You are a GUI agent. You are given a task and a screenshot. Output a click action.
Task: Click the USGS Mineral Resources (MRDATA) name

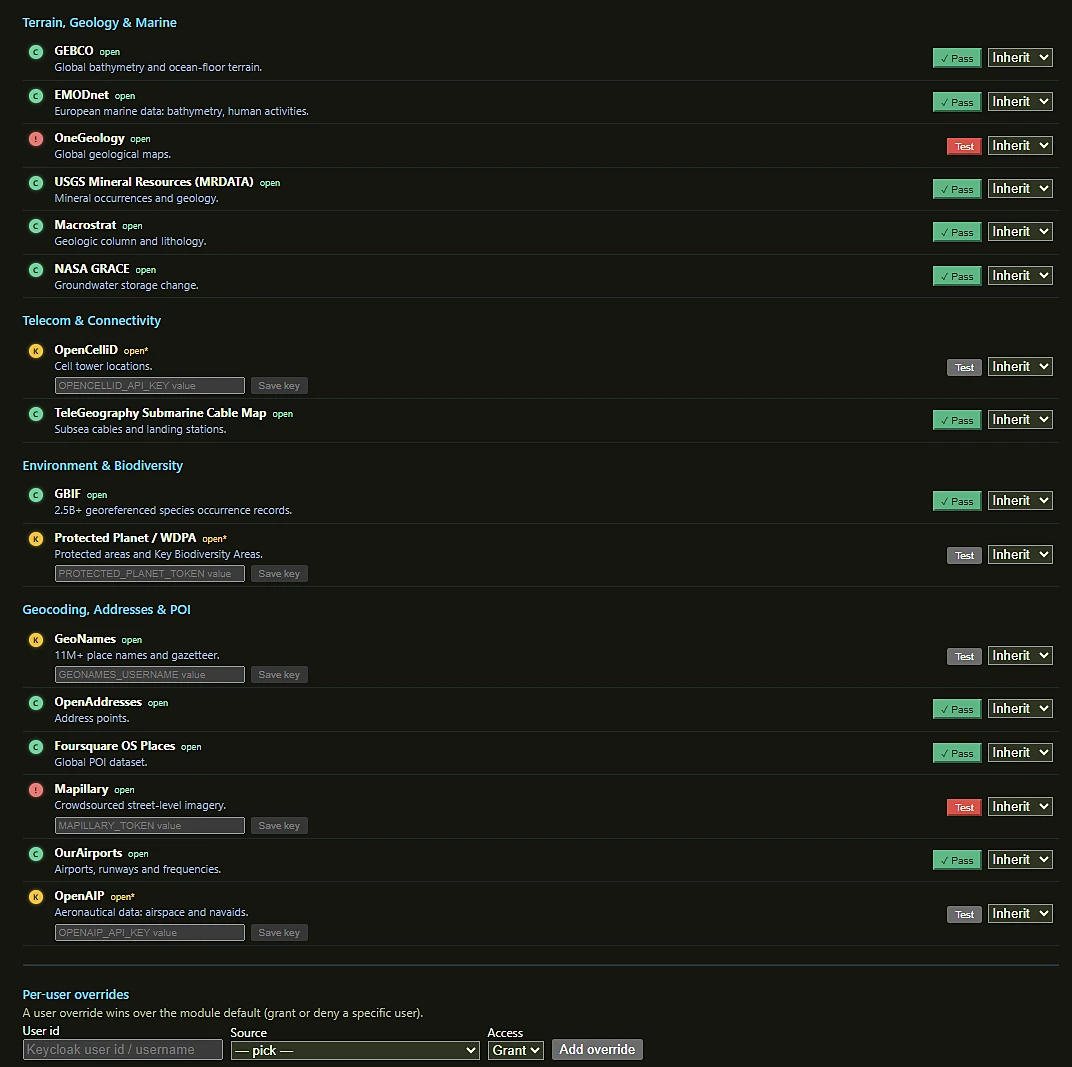click(x=154, y=182)
